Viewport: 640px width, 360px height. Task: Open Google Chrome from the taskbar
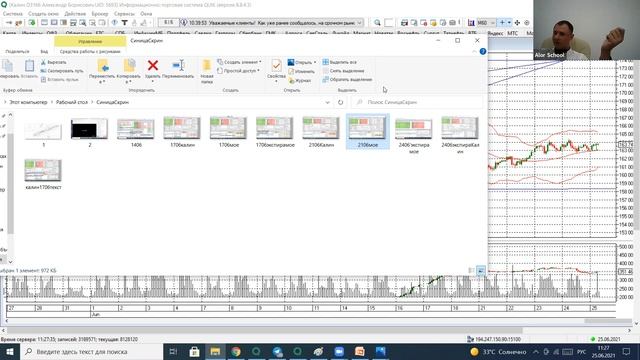236,351
